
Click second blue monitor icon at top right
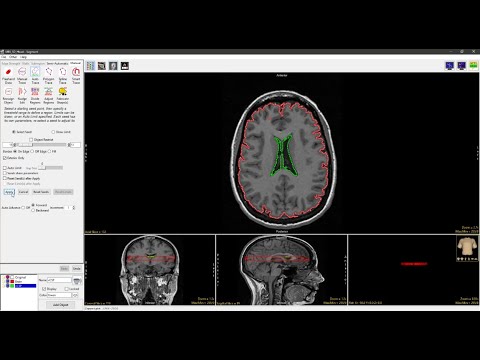(x=462, y=65)
